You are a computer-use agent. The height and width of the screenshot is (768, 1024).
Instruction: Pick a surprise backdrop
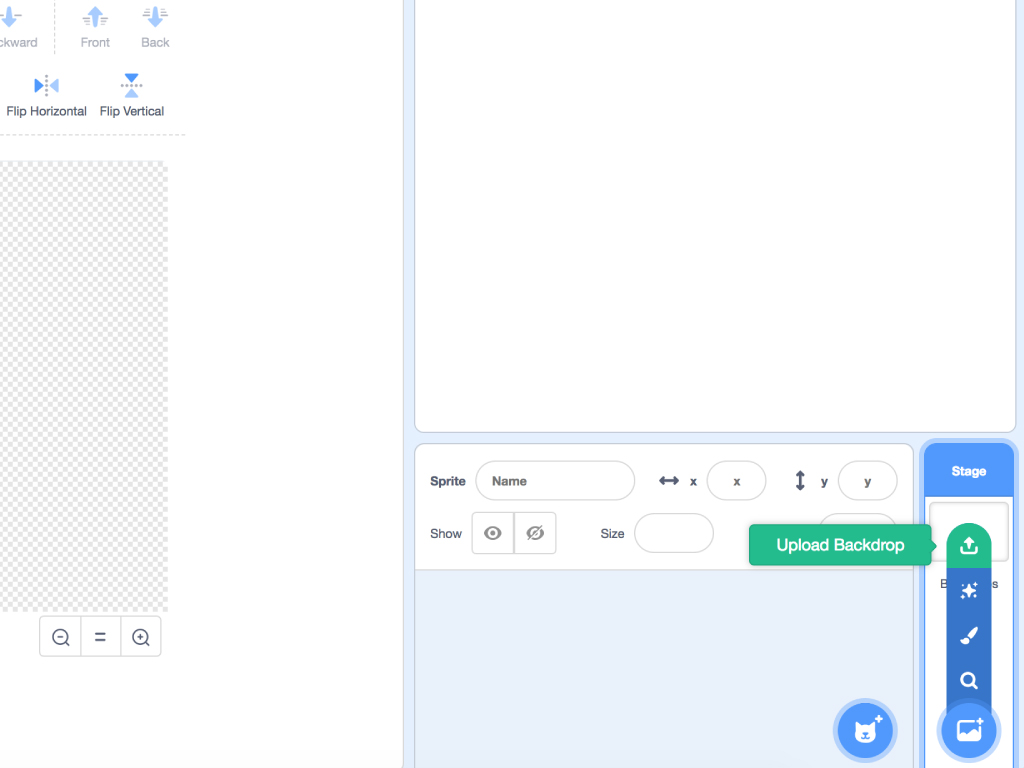[968, 590]
